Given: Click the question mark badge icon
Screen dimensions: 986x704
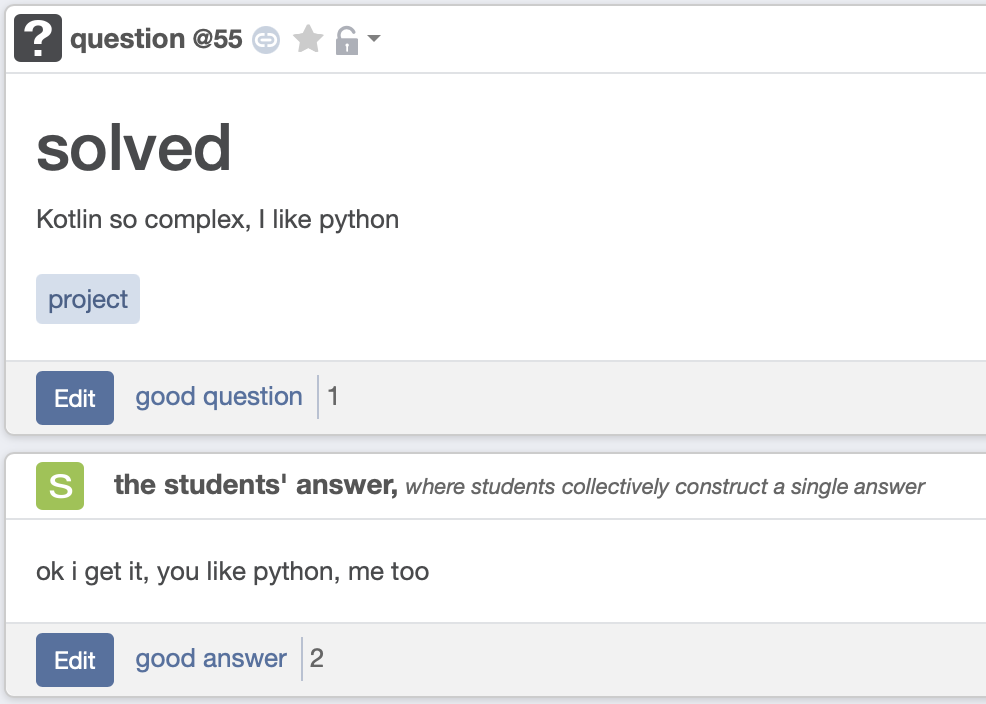Looking at the screenshot, I should [x=37, y=38].
